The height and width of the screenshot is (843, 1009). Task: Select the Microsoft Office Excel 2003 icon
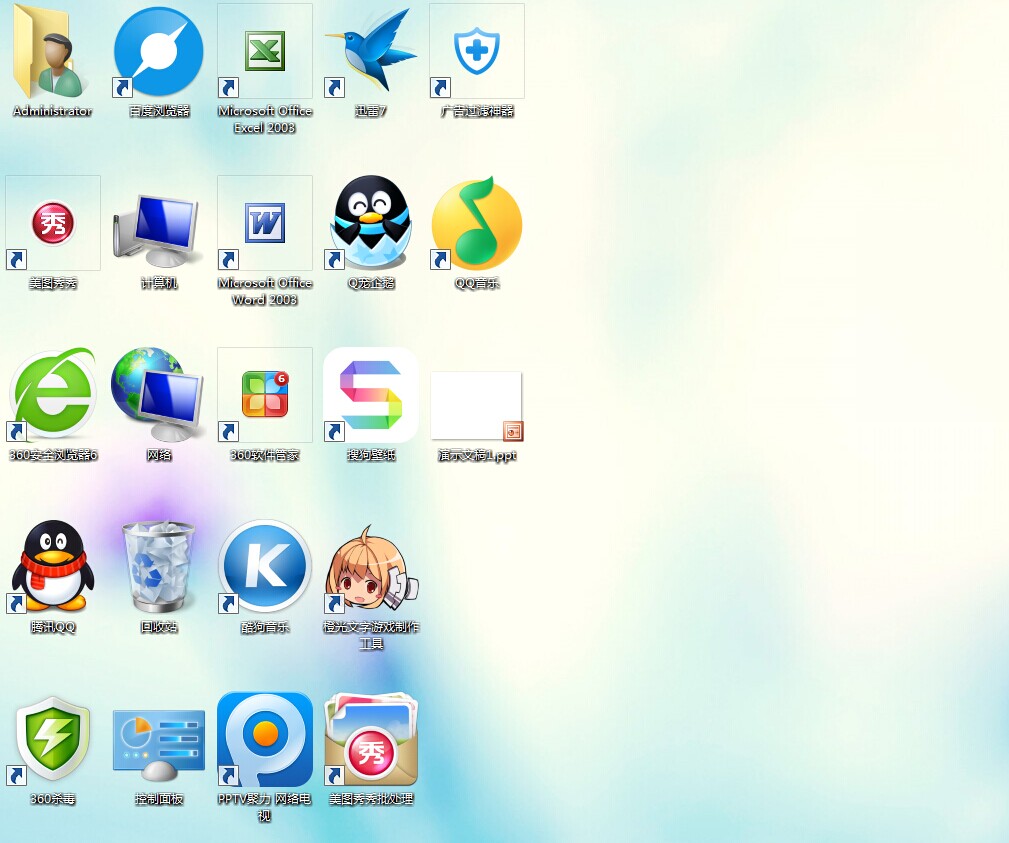(265, 51)
